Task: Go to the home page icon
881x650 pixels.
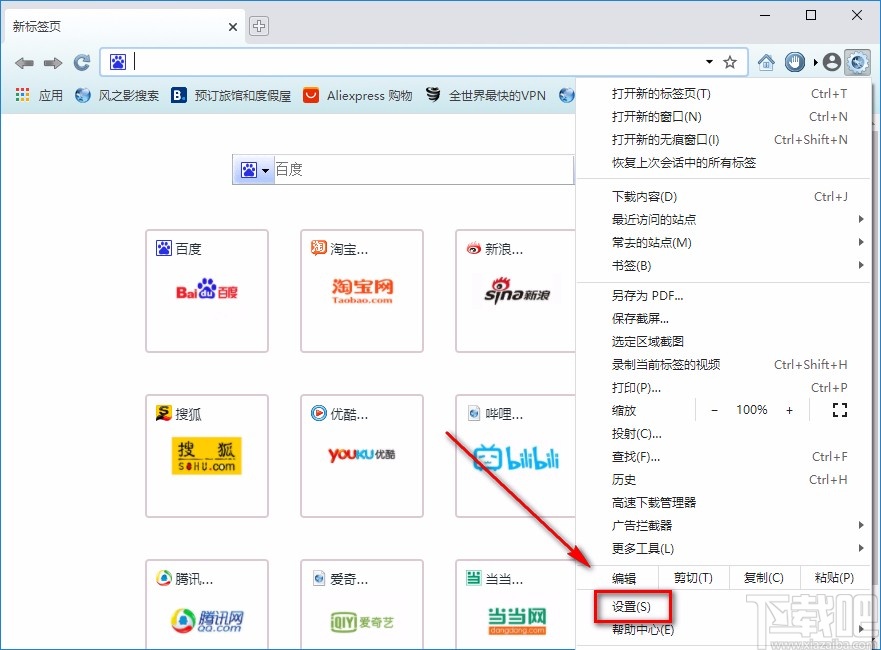Action: (x=766, y=62)
